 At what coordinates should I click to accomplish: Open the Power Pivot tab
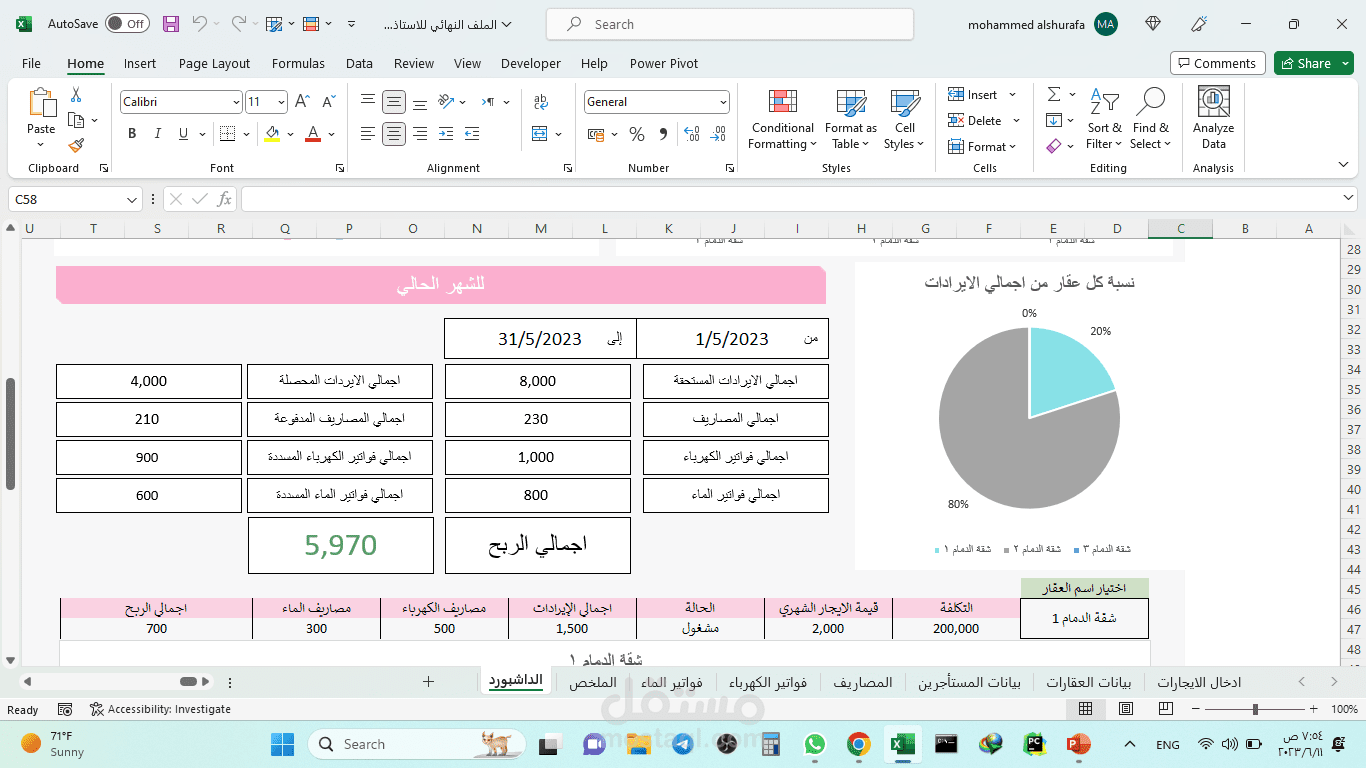pos(664,63)
